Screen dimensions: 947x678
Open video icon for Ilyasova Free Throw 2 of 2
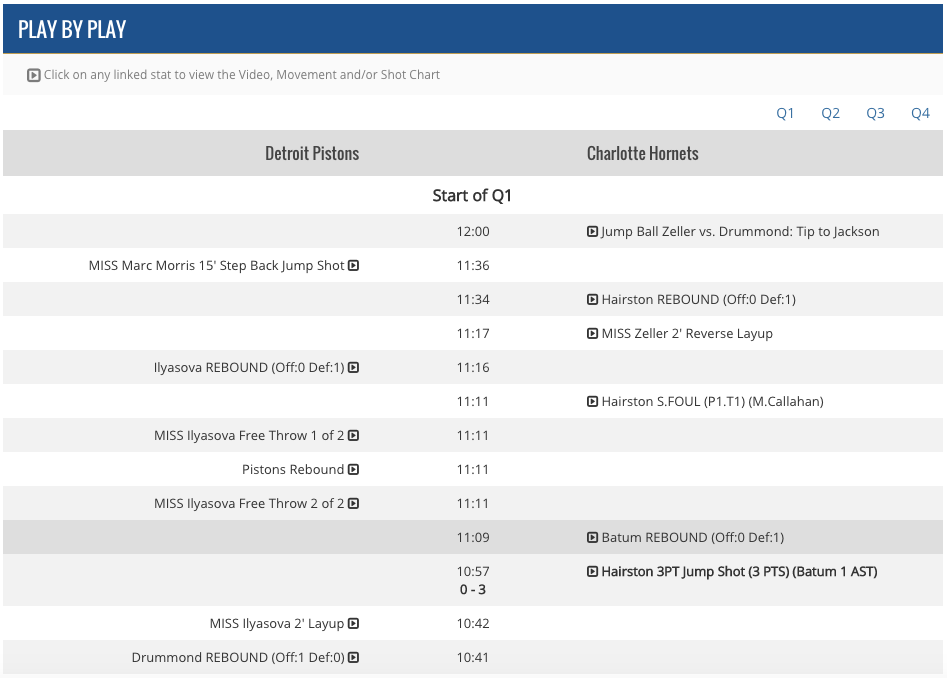354,504
